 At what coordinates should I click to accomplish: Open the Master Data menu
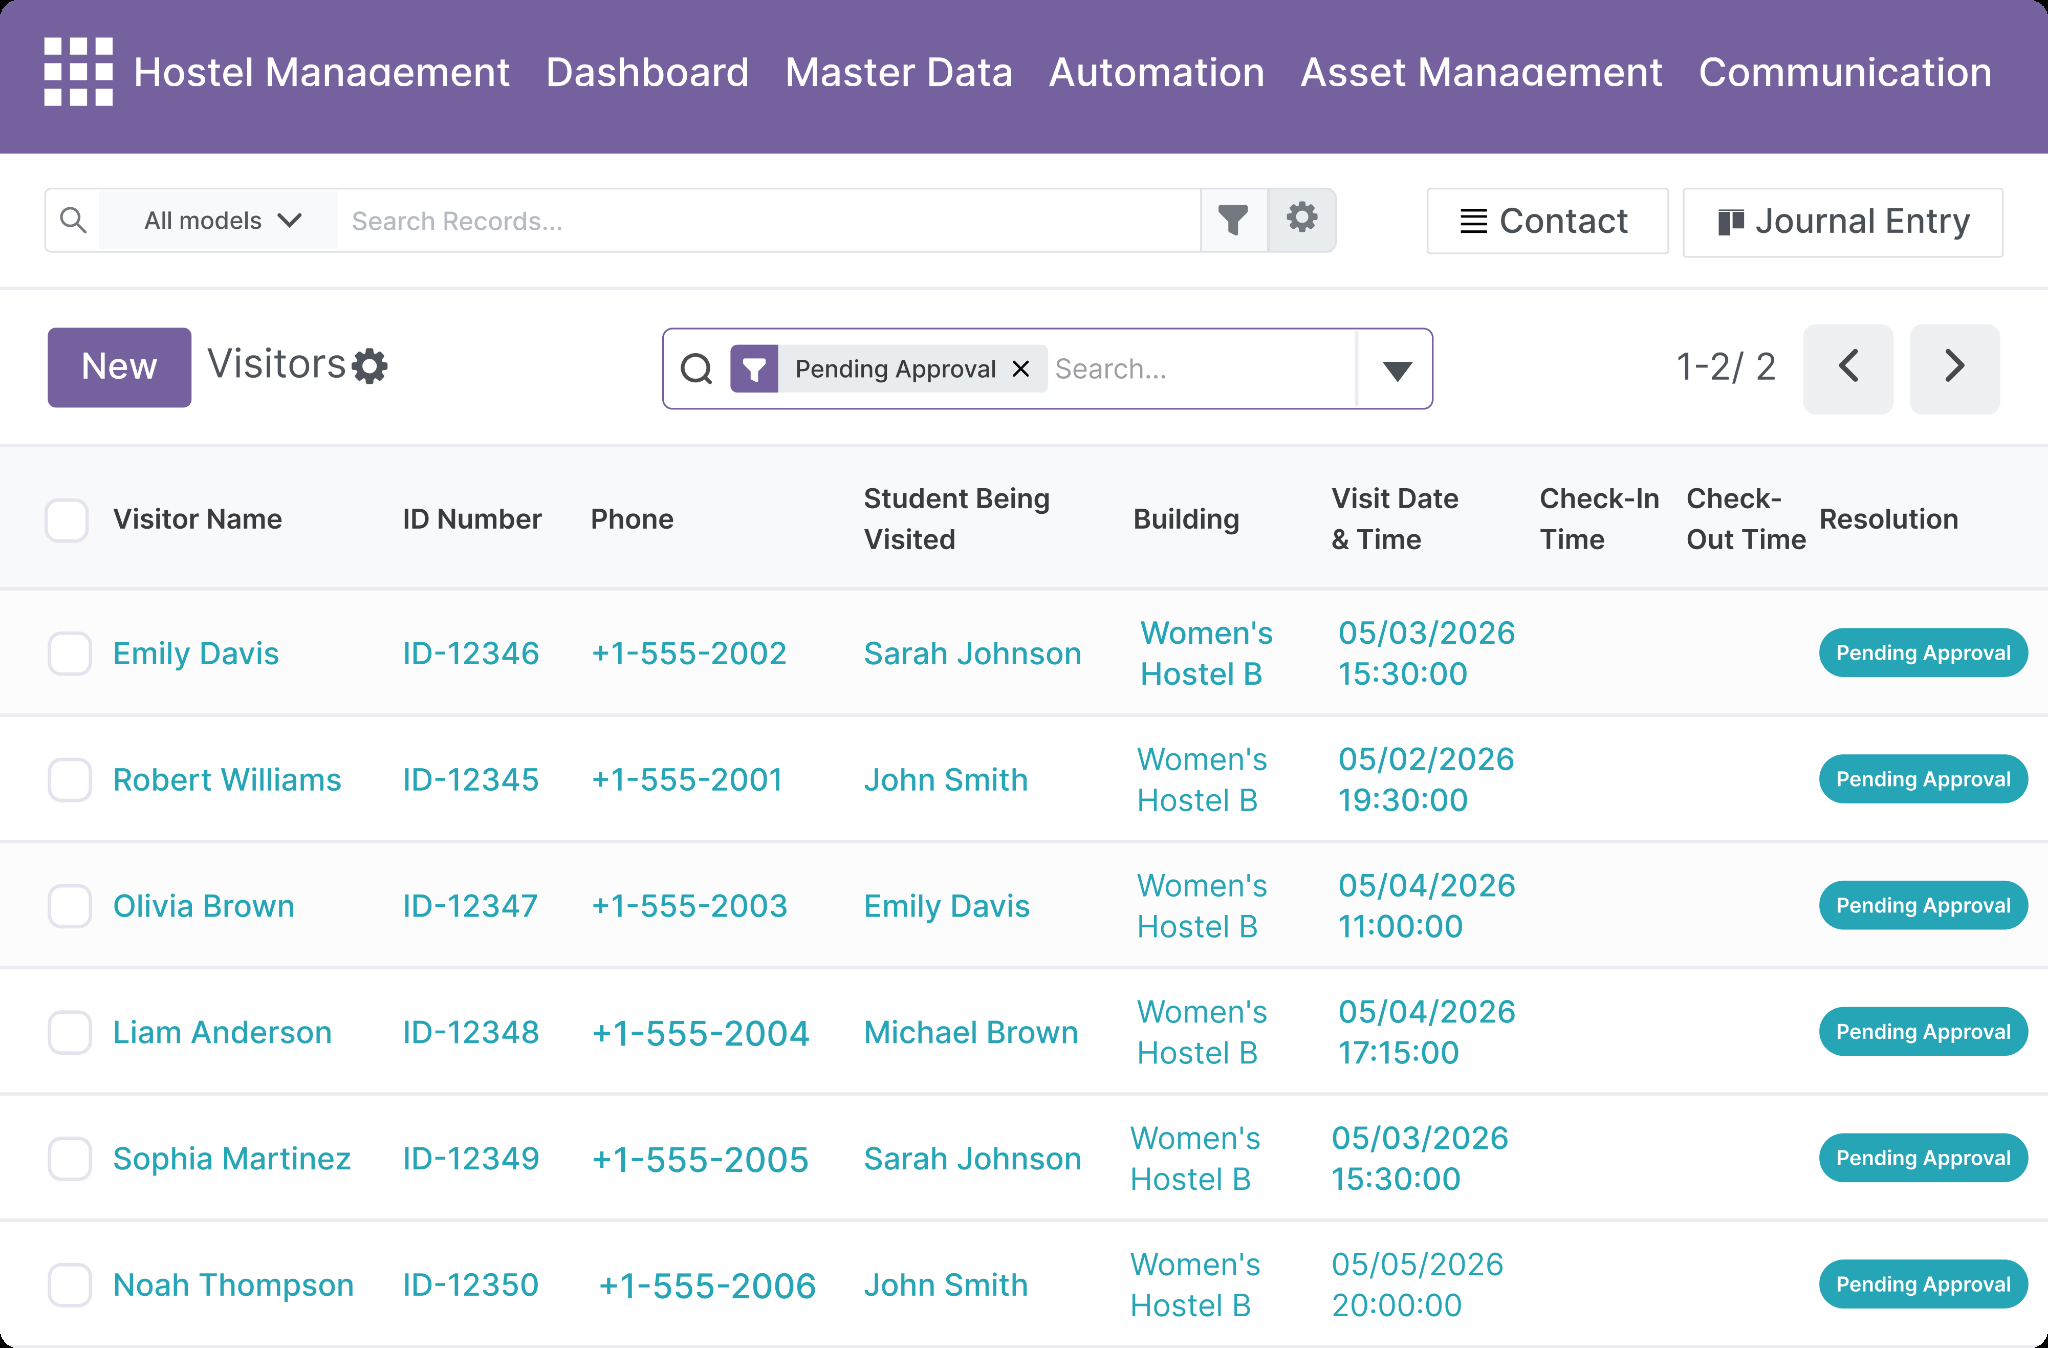click(x=899, y=72)
